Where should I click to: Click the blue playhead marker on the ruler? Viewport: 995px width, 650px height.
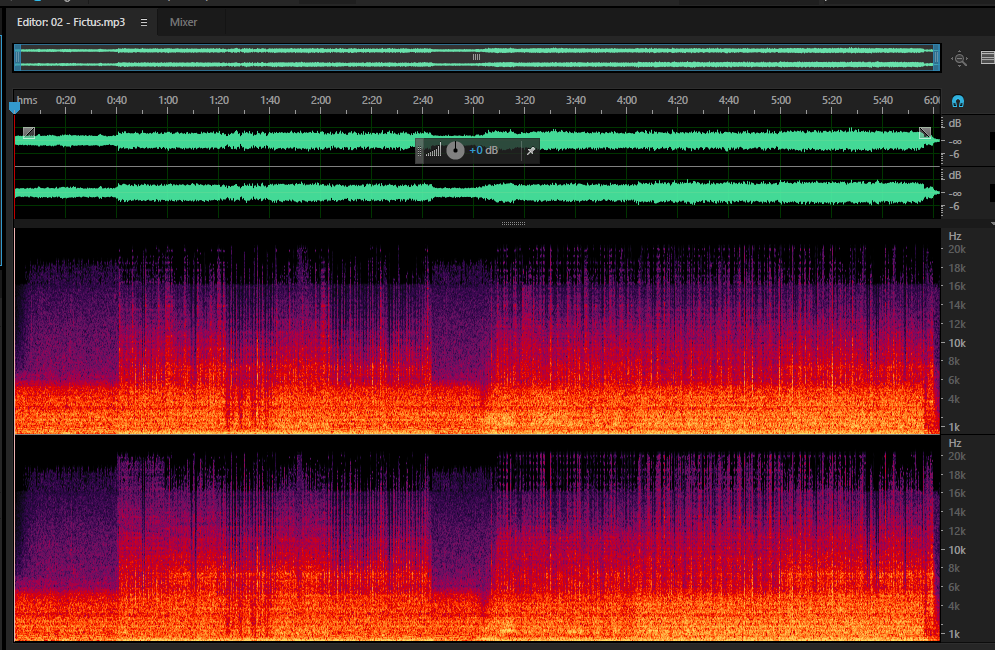point(15,108)
